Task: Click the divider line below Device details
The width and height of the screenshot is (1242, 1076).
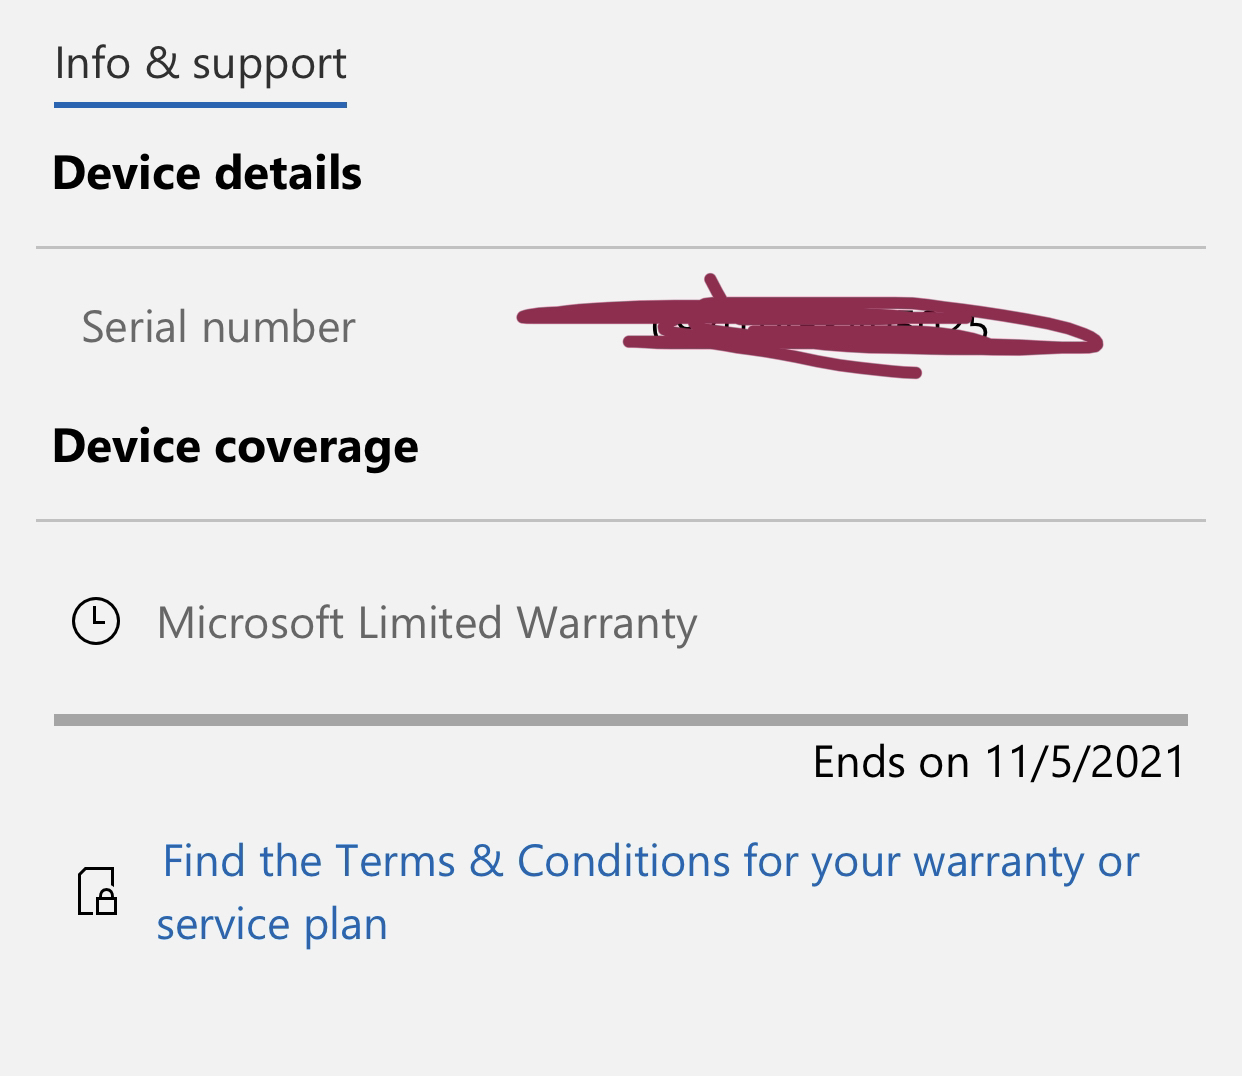Action: tap(620, 247)
